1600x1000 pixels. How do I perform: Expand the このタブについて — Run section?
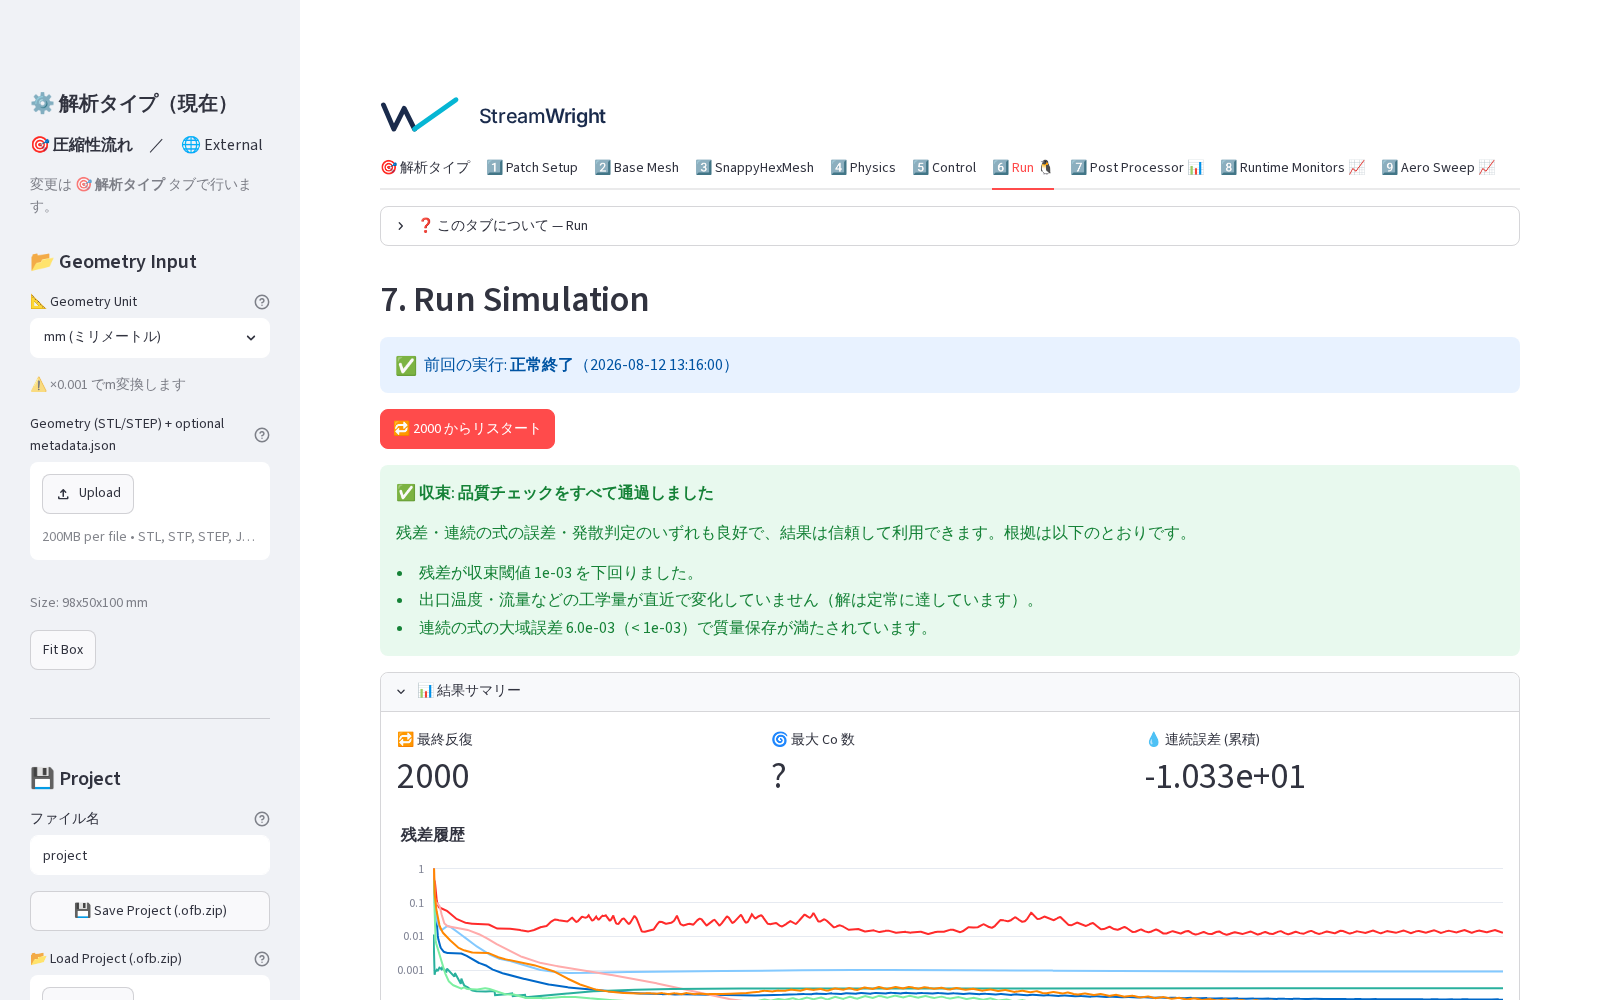tap(950, 226)
